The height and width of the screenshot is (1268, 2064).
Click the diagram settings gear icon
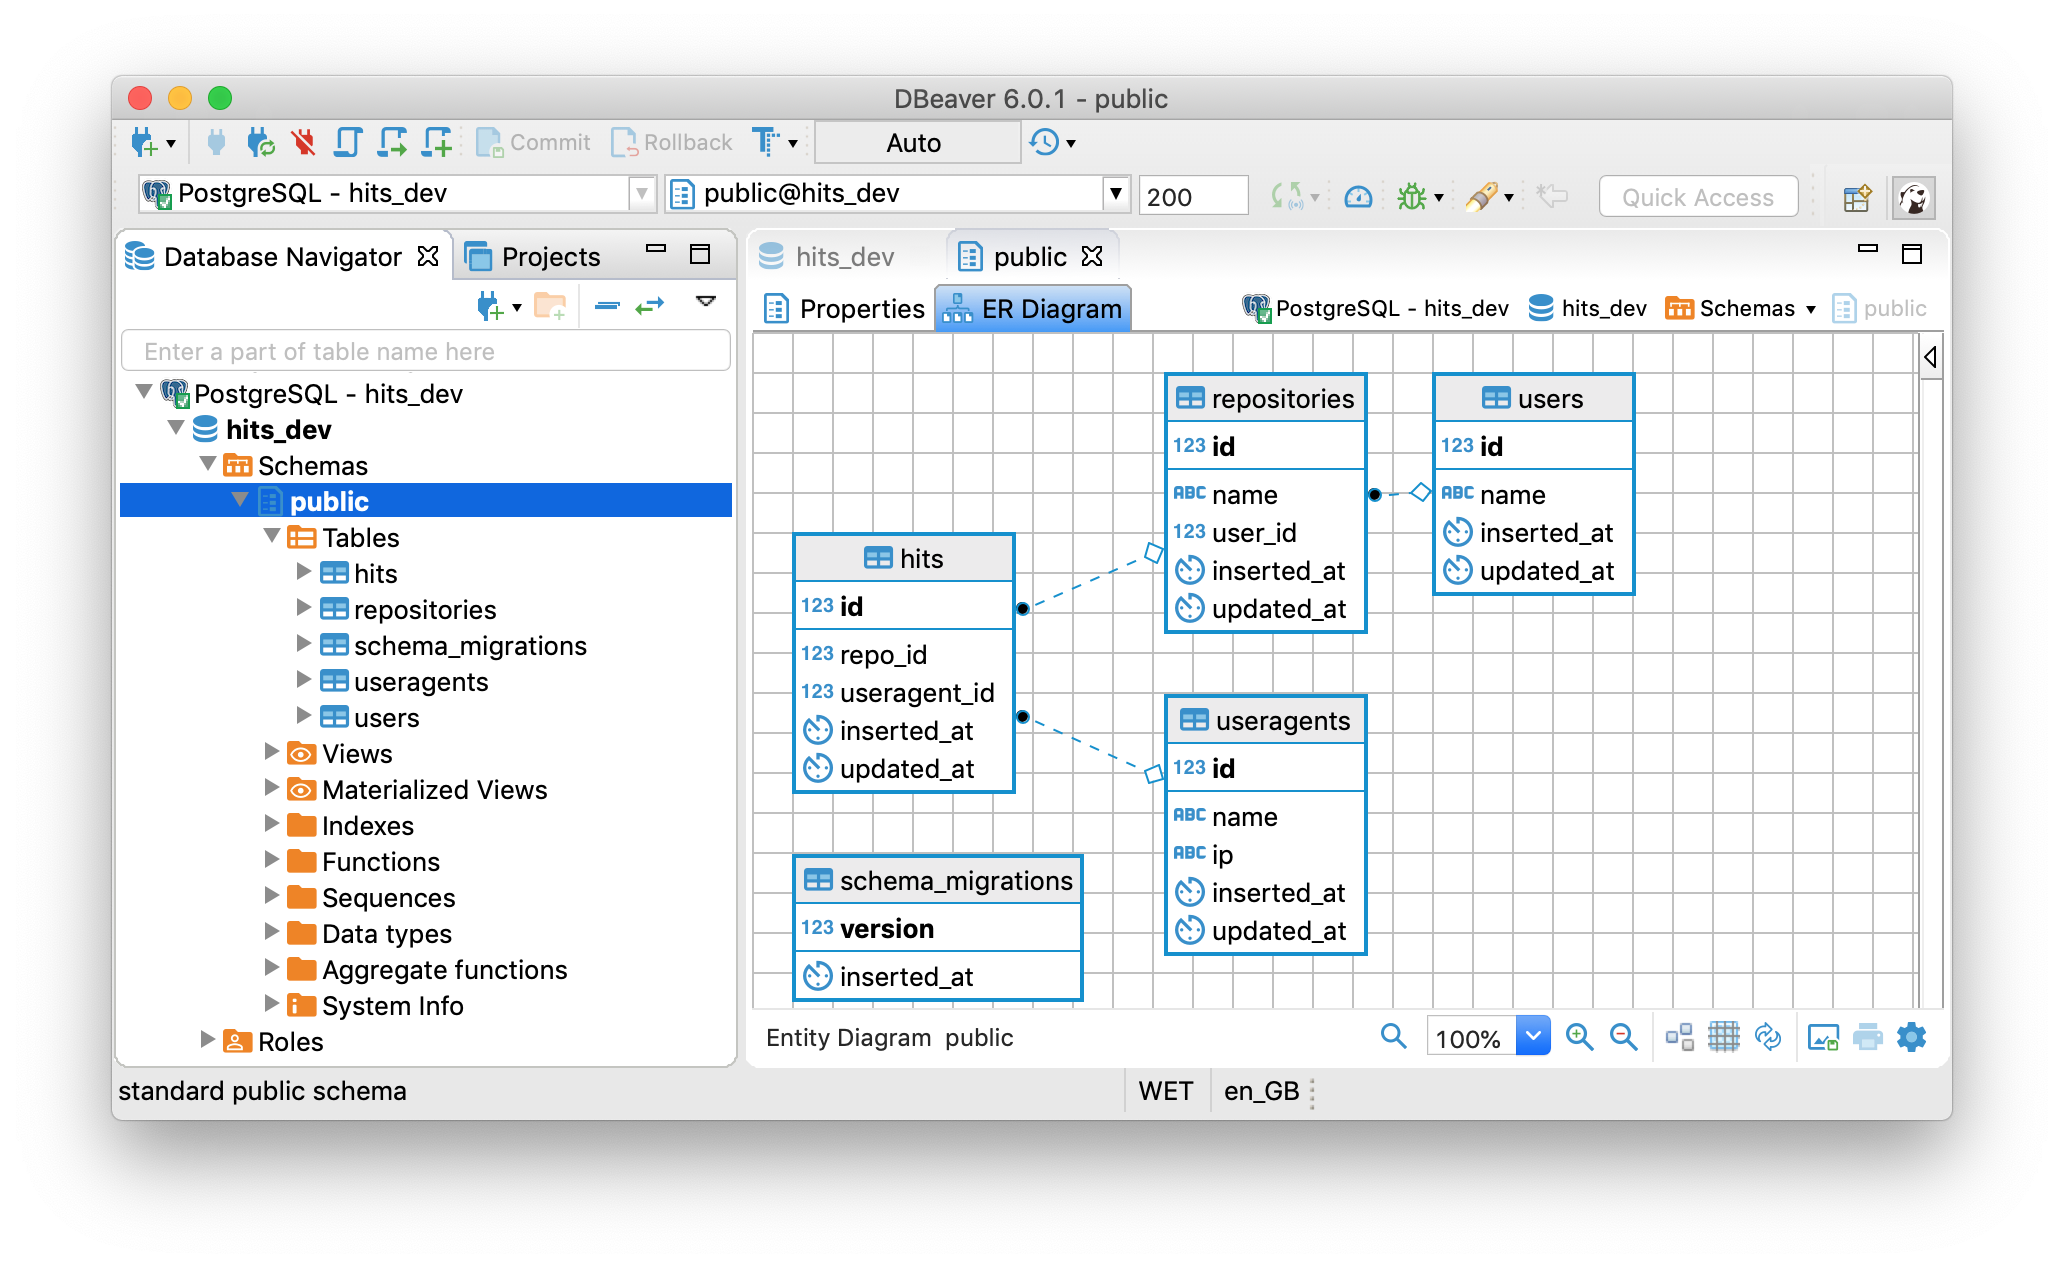[x=1912, y=1037]
